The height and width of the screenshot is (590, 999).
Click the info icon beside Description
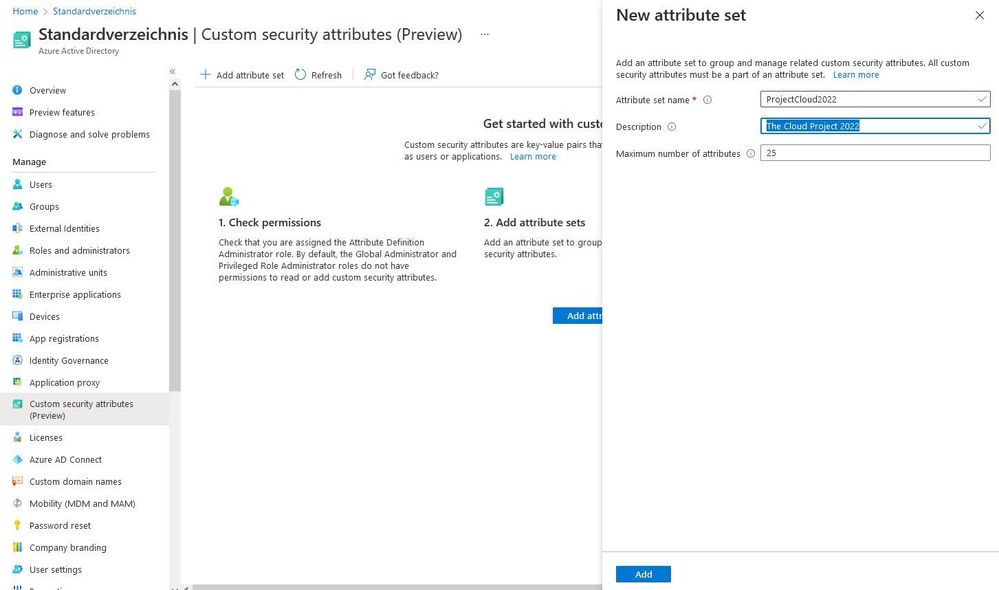672,127
